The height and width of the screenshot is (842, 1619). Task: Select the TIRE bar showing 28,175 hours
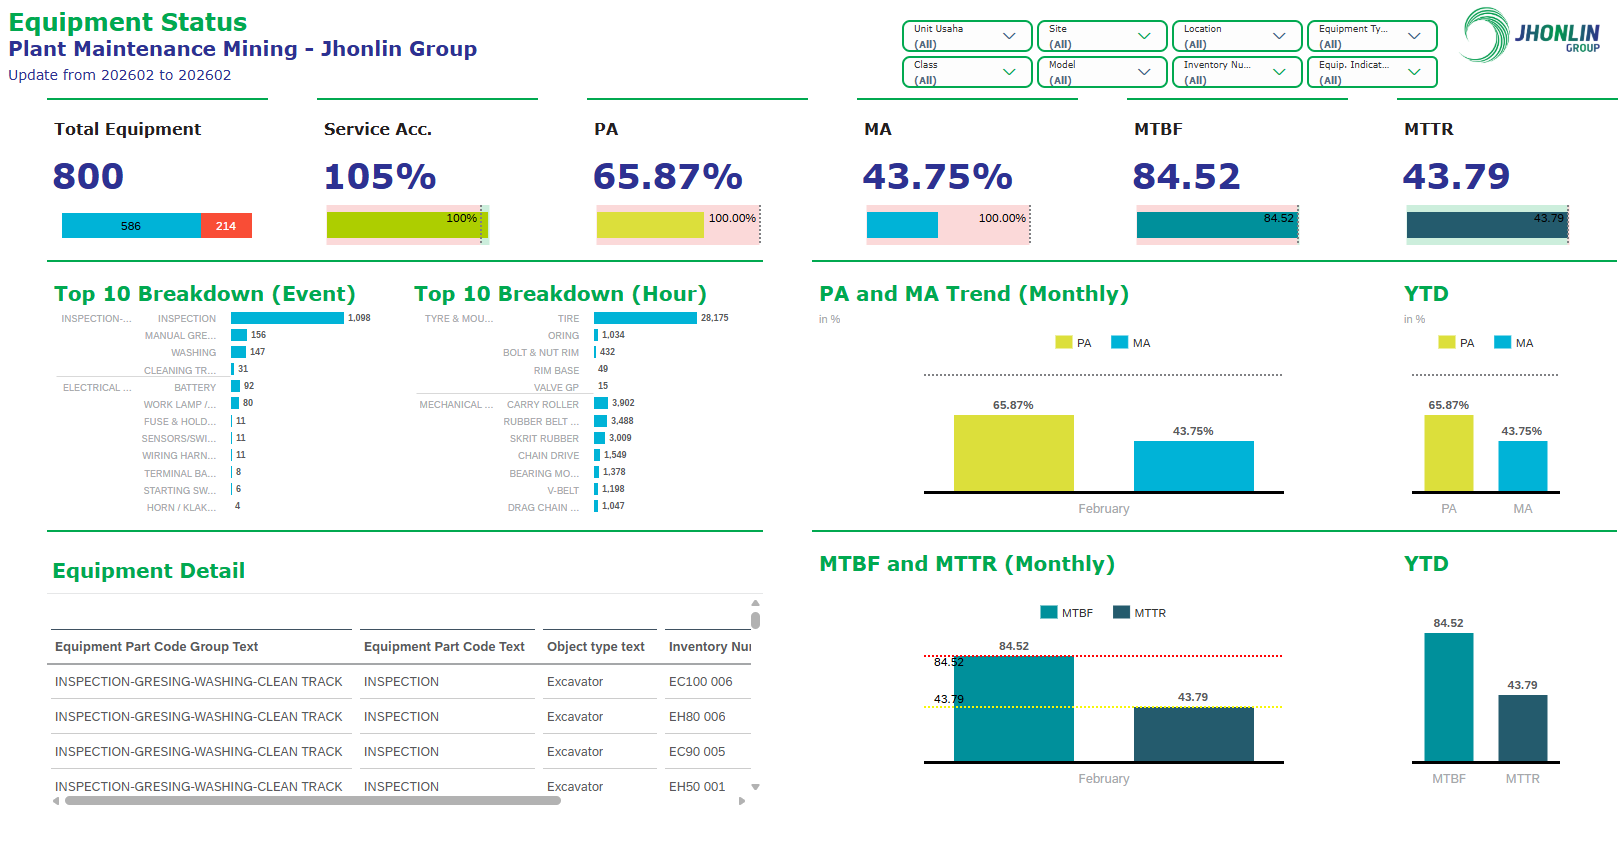645,318
